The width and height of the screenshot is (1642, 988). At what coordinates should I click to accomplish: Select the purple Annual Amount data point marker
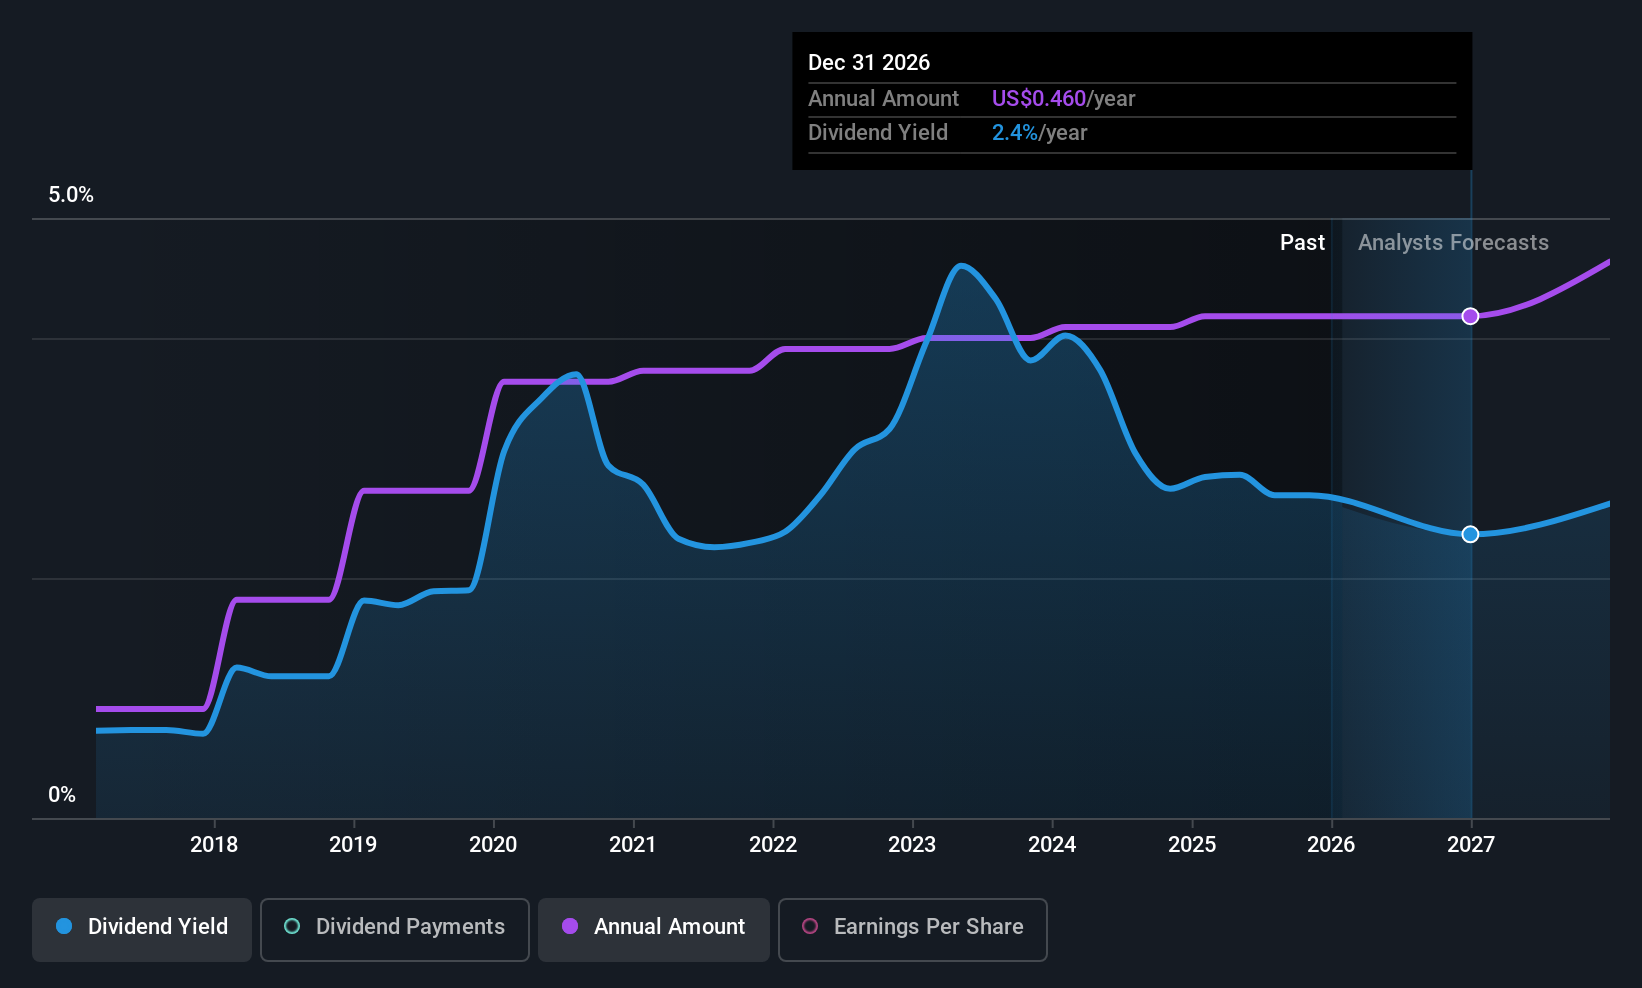pos(1470,316)
